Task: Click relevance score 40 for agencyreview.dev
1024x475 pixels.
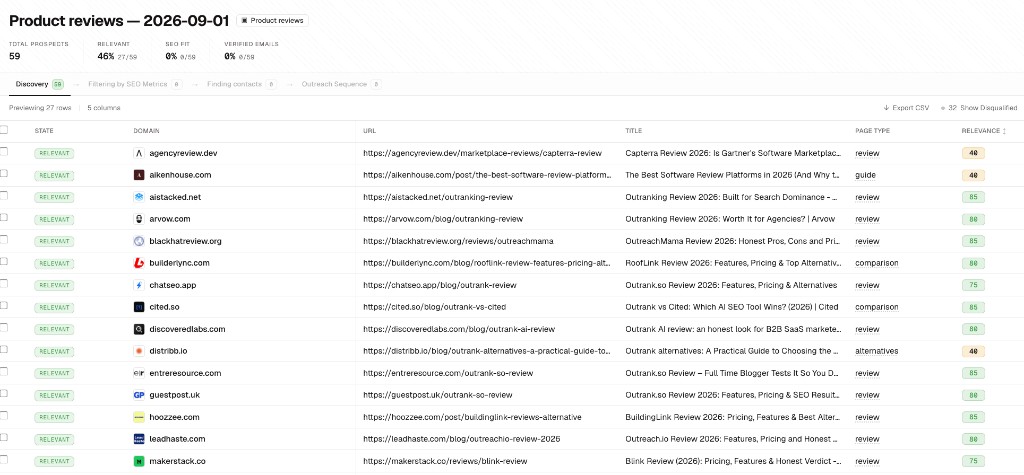Action: [x=973, y=154]
